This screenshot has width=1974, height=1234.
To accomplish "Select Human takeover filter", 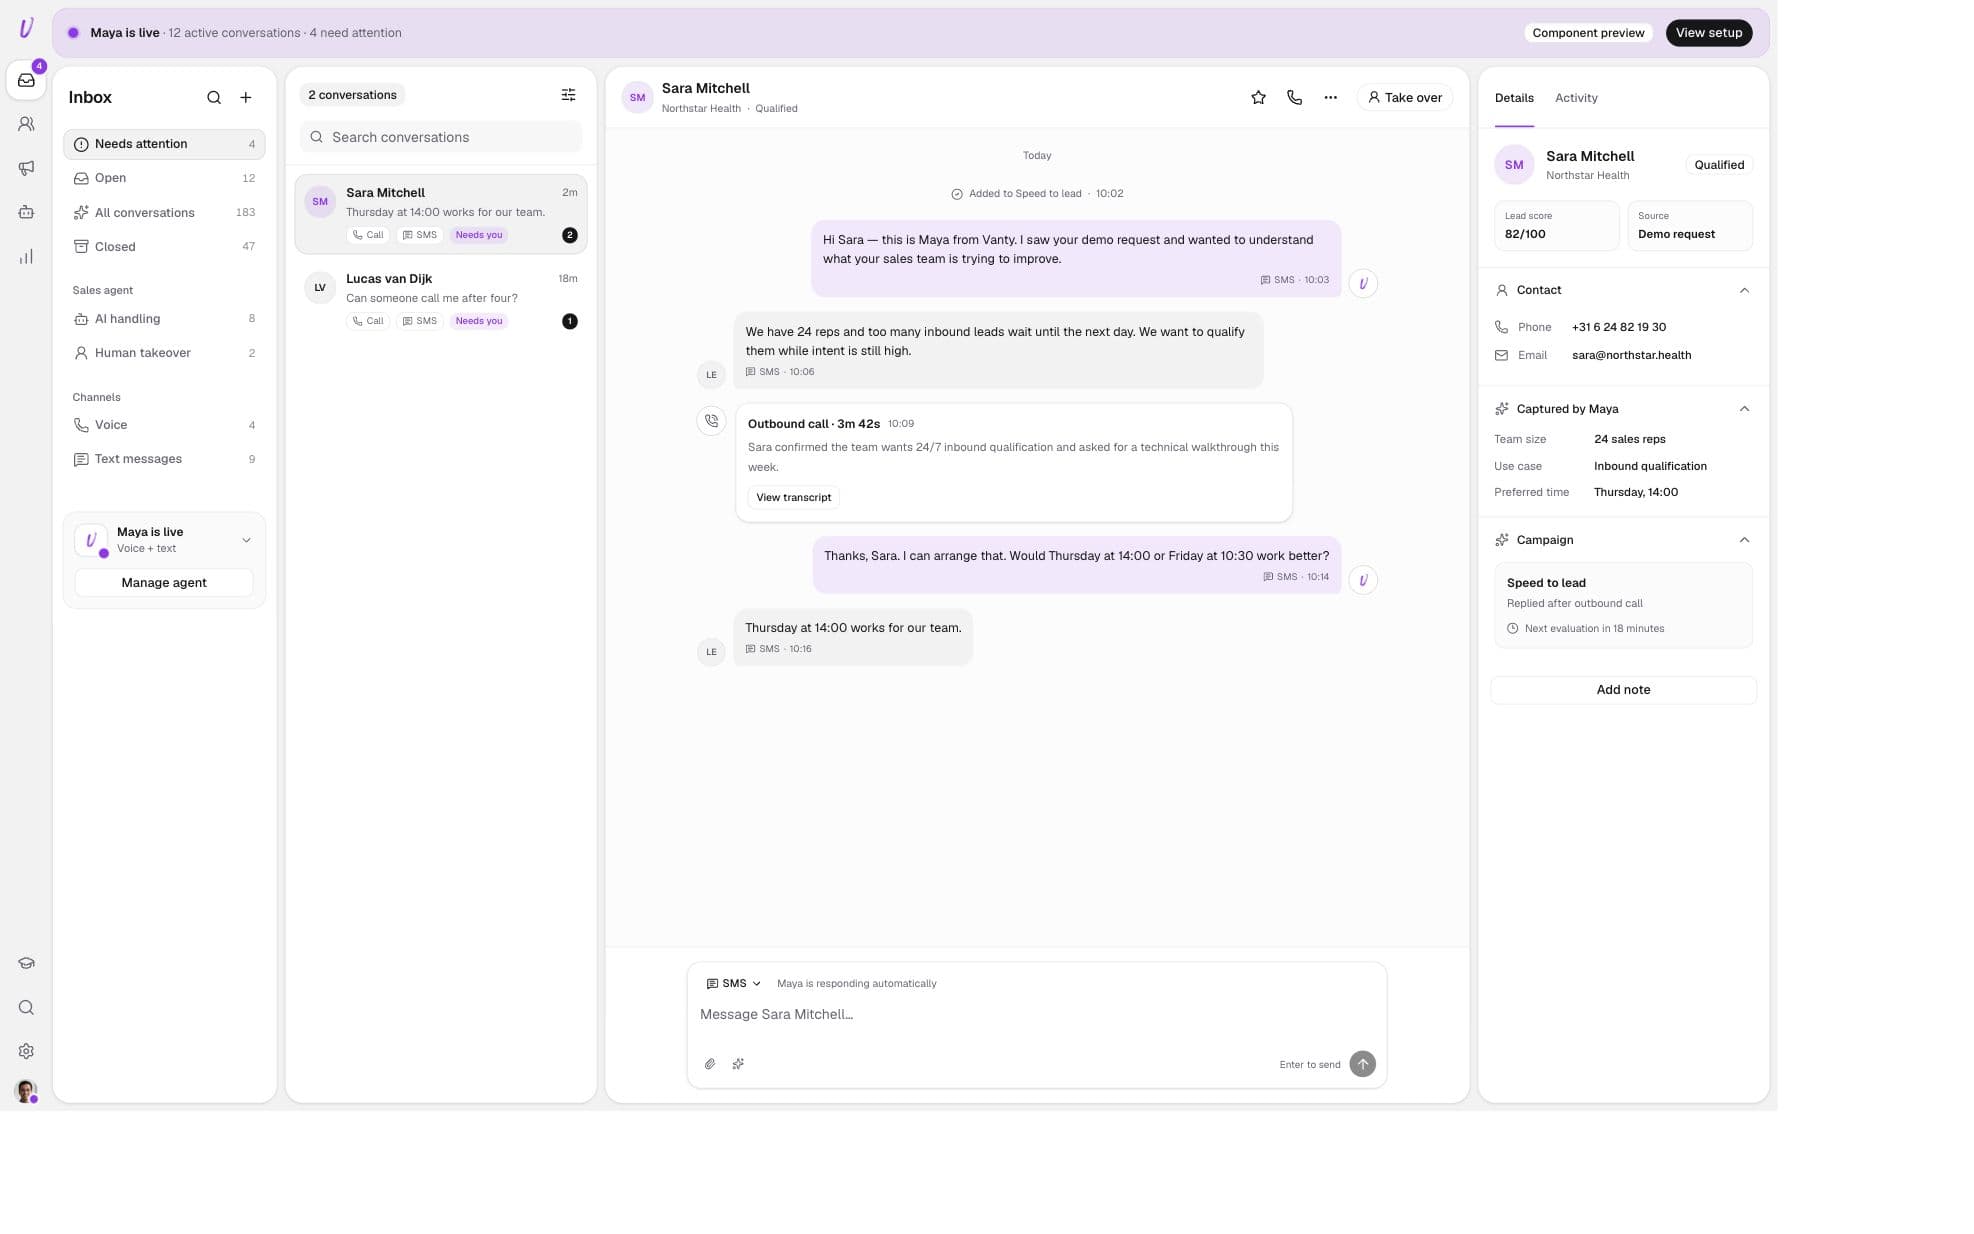I will click(x=164, y=353).
